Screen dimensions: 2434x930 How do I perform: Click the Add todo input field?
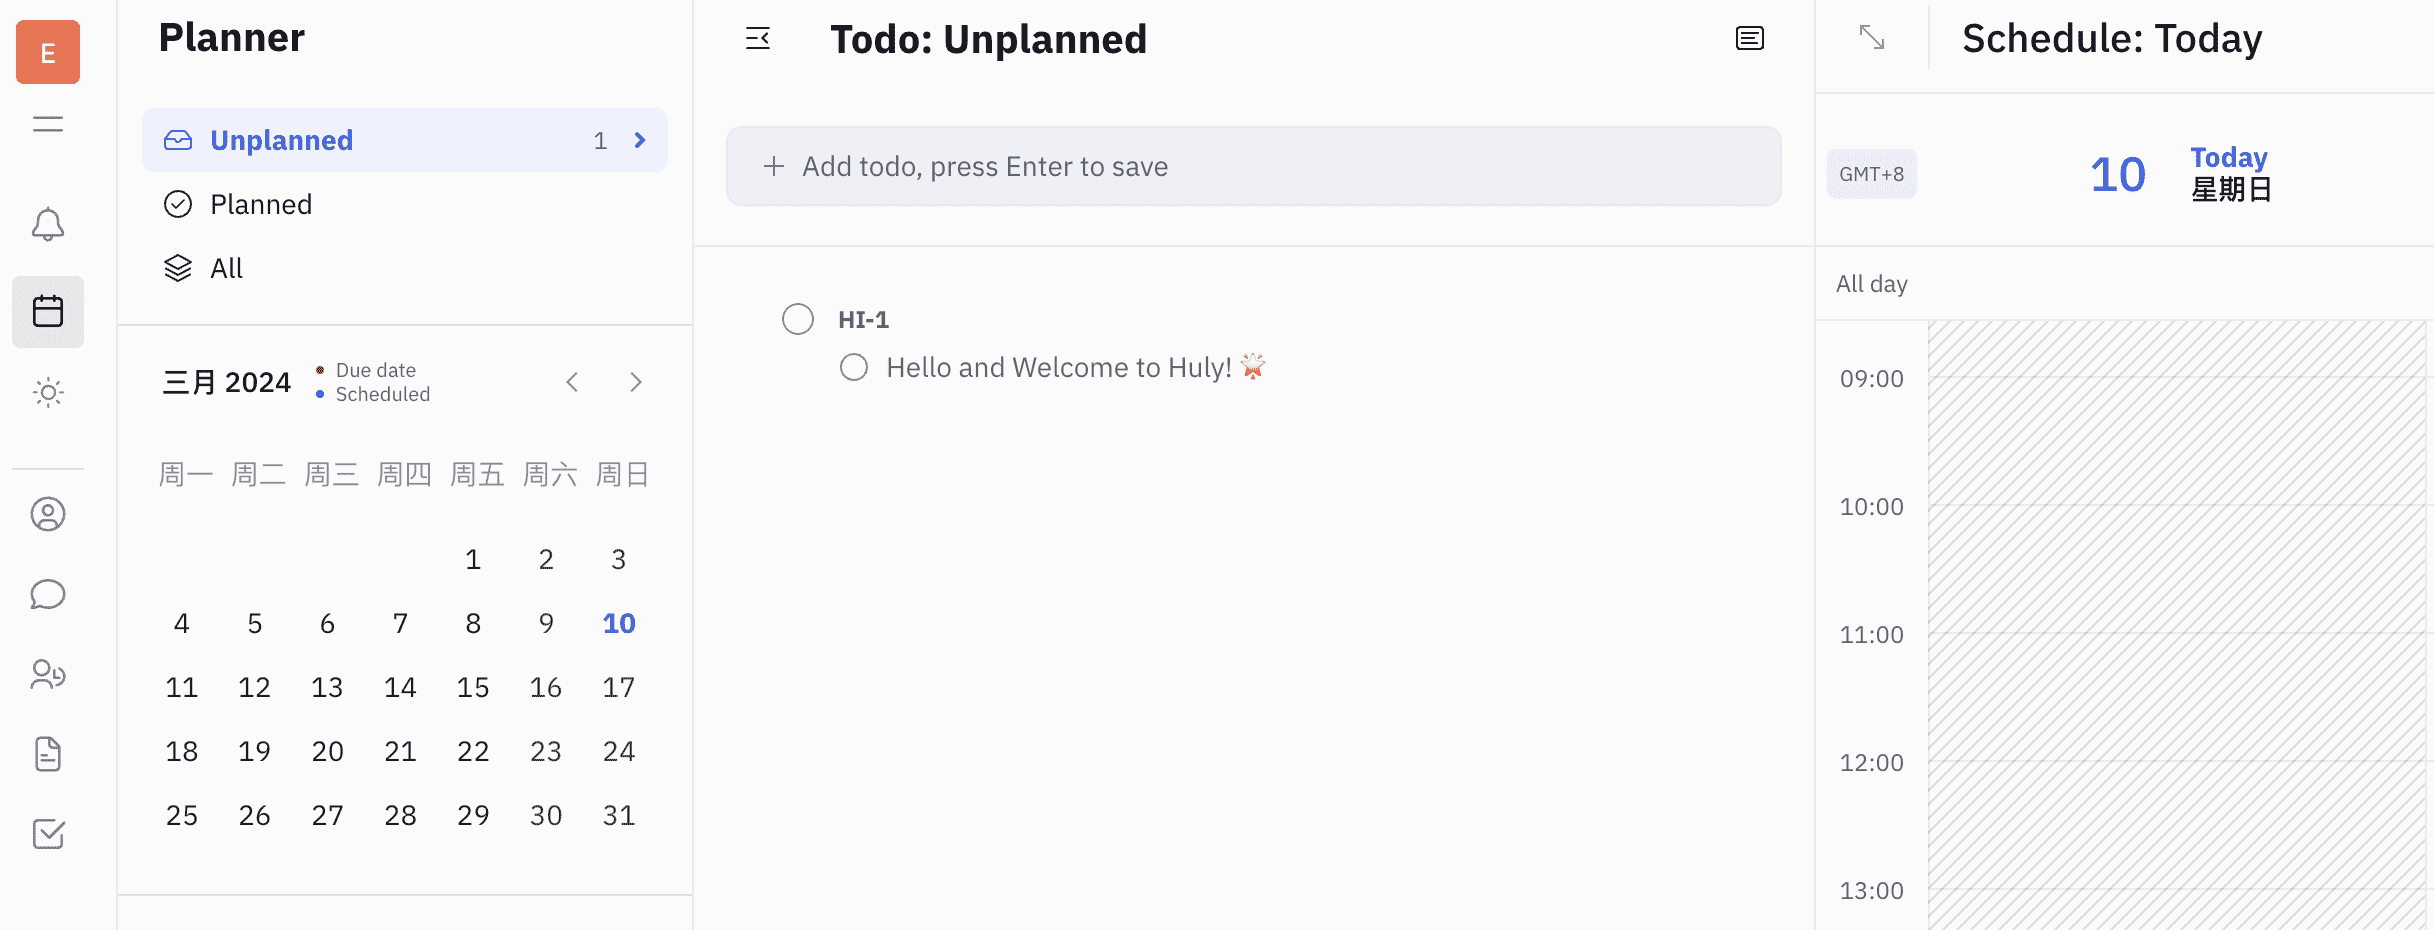point(1253,166)
